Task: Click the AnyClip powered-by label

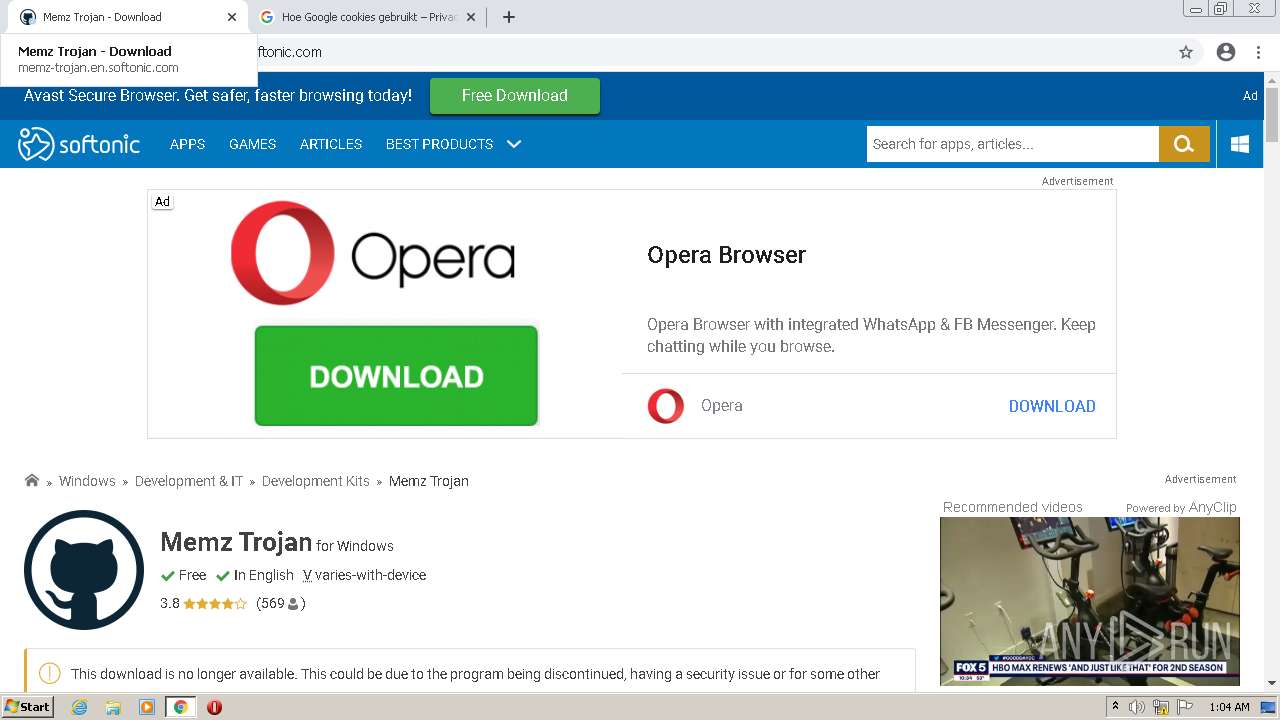Action: [1181, 508]
